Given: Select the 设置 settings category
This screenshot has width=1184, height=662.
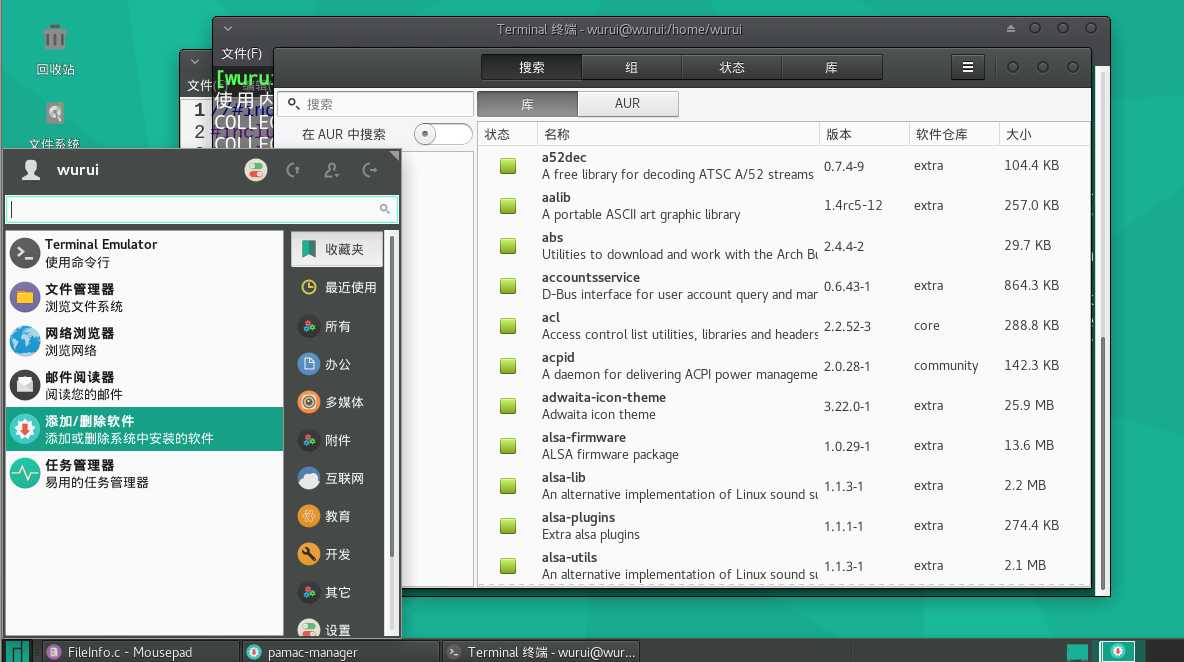Looking at the screenshot, I should [337, 628].
